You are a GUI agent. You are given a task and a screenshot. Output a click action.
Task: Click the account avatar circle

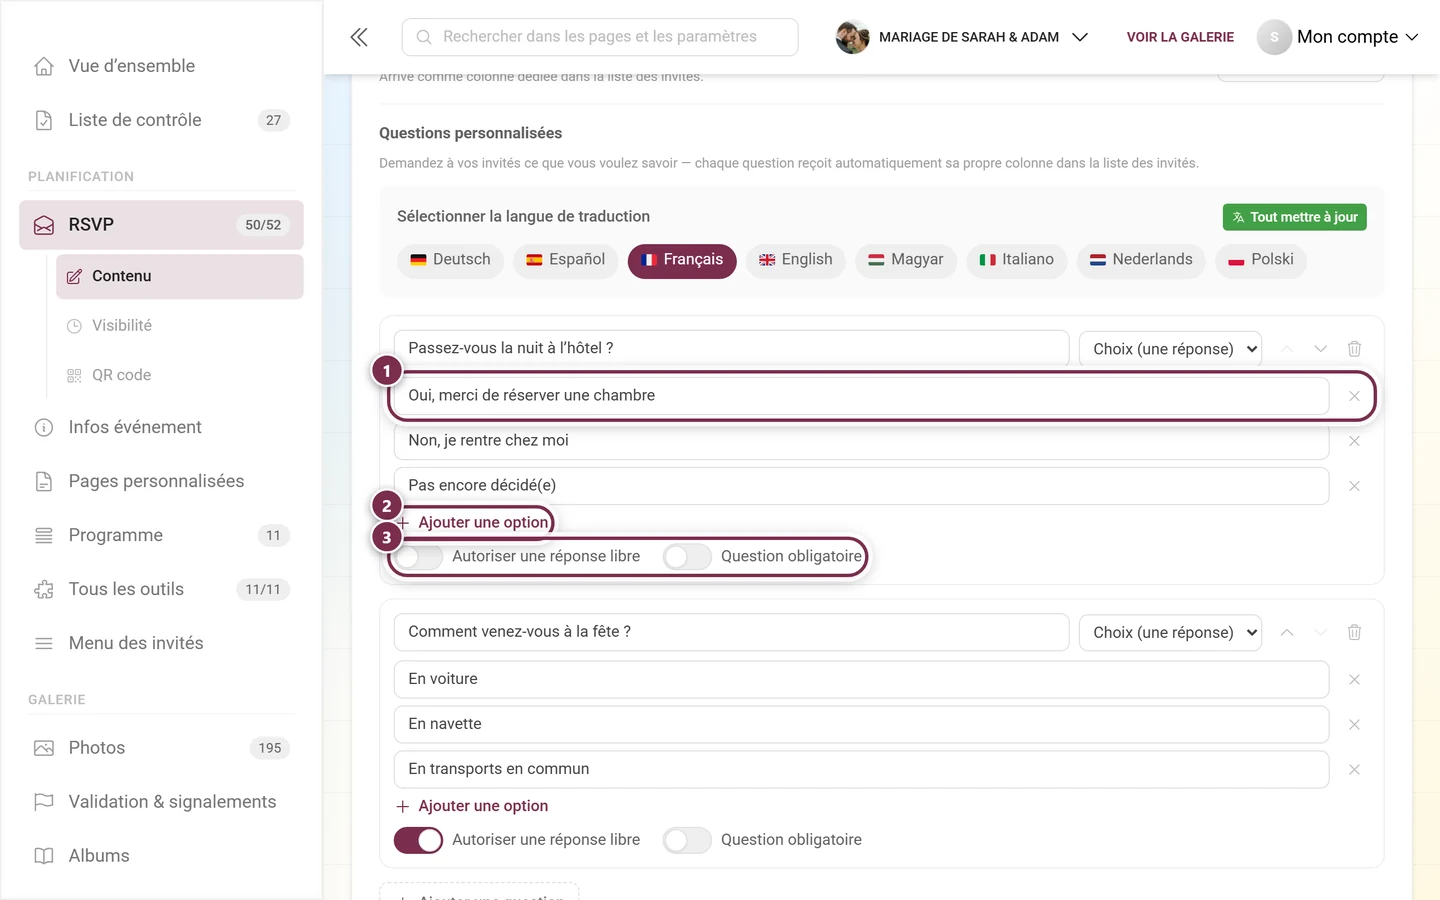[x=1274, y=37]
